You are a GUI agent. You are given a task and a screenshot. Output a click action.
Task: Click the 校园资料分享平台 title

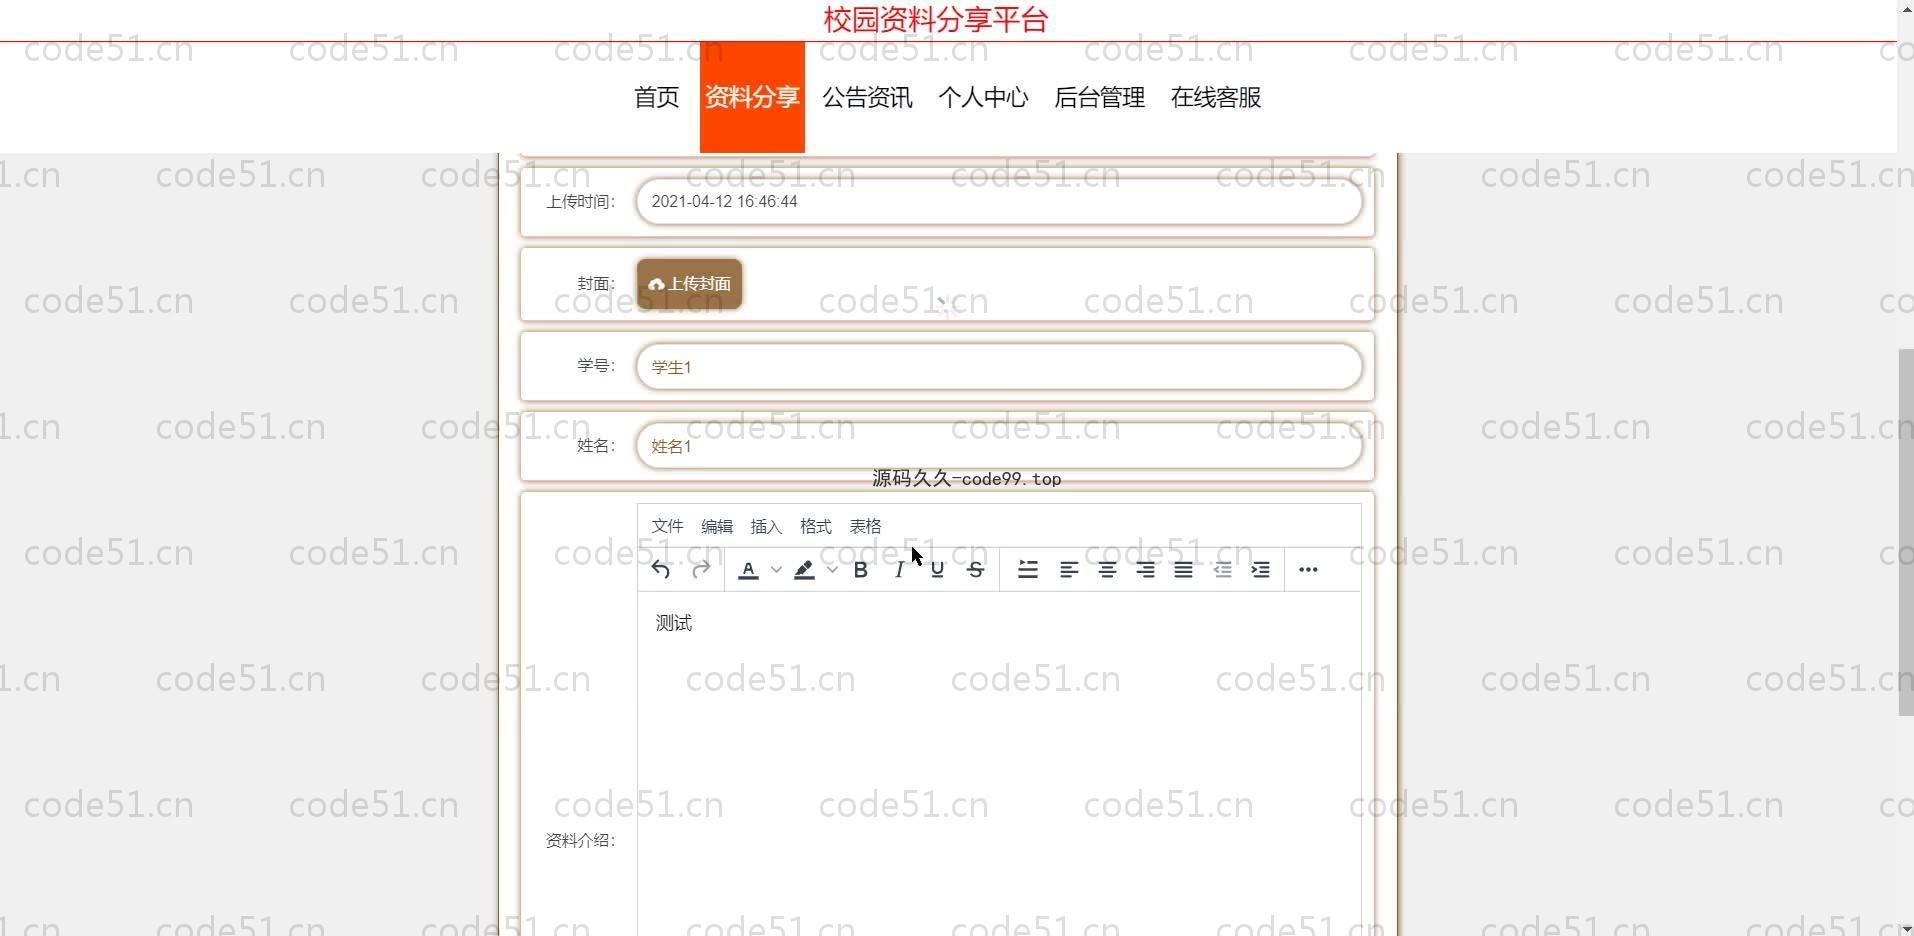(x=936, y=20)
